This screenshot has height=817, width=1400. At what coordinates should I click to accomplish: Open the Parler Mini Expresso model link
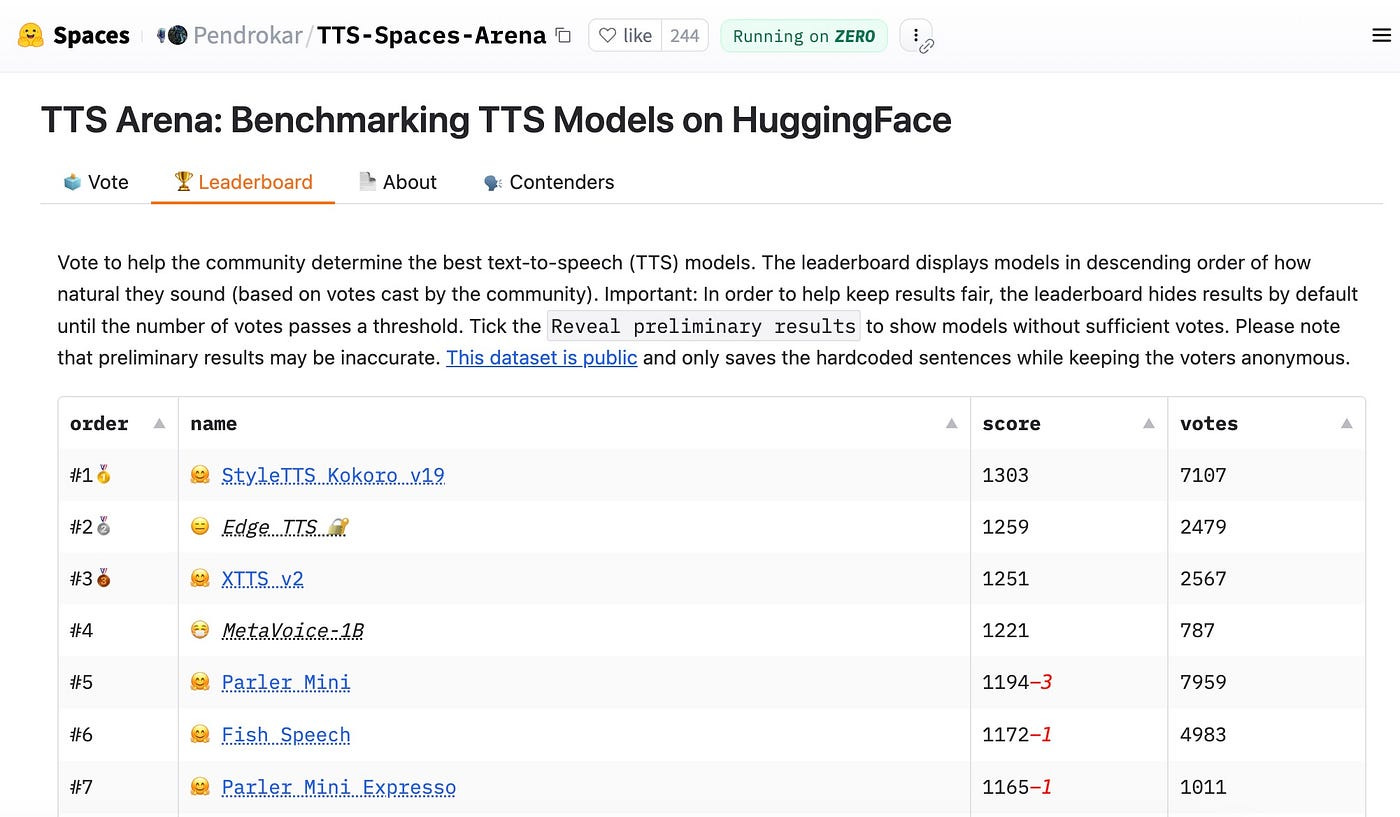(339, 787)
